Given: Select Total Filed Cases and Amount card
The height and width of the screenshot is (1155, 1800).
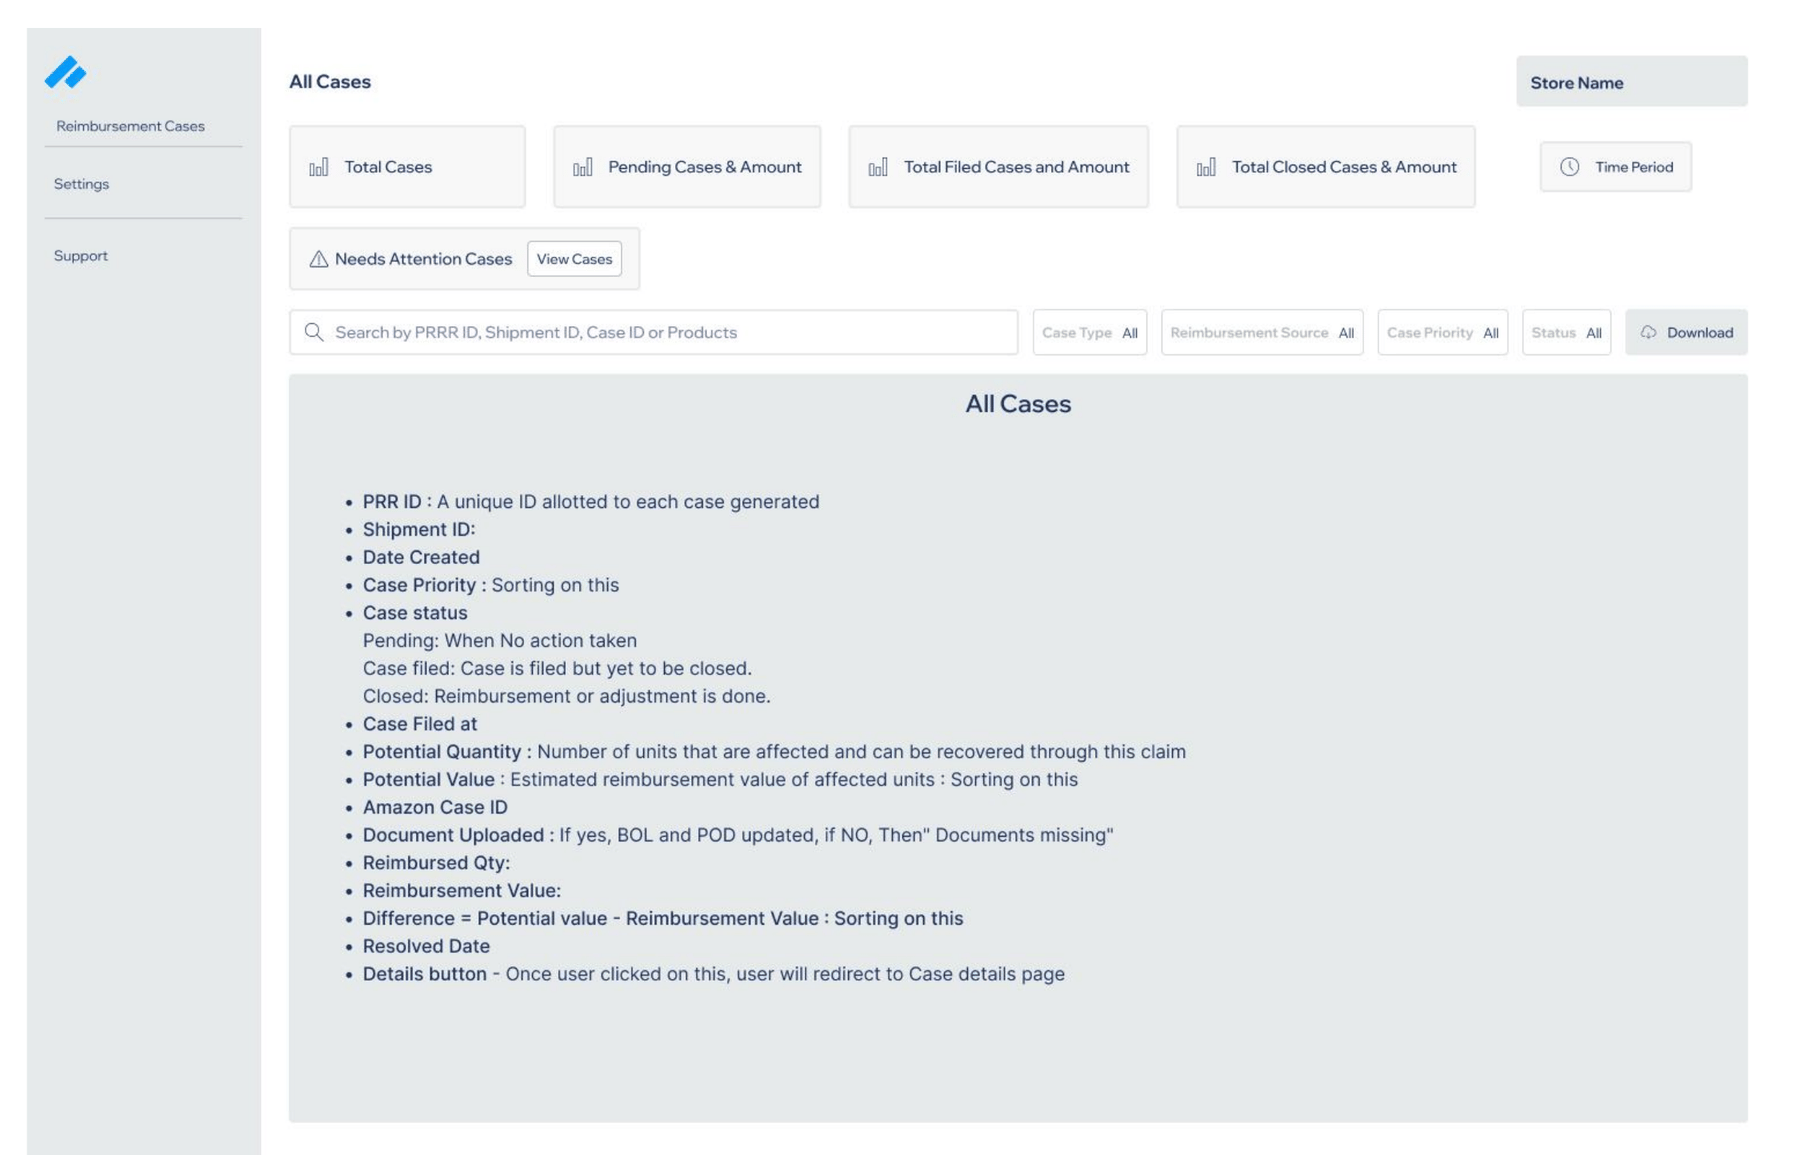Looking at the screenshot, I should (x=998, y=167).
